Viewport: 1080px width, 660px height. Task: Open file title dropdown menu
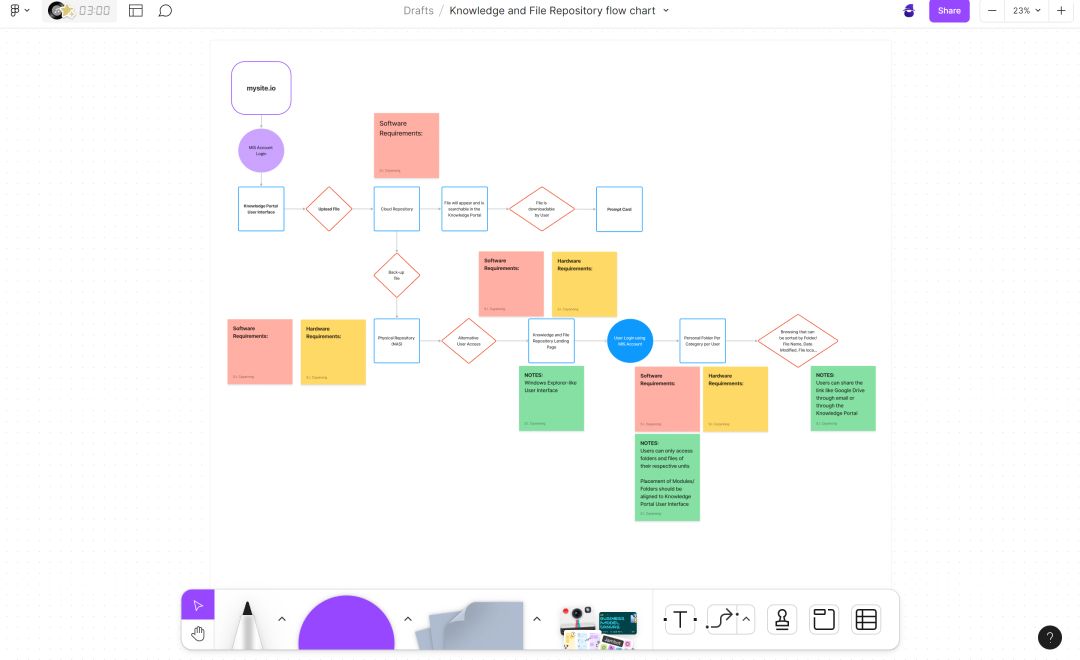666,11
